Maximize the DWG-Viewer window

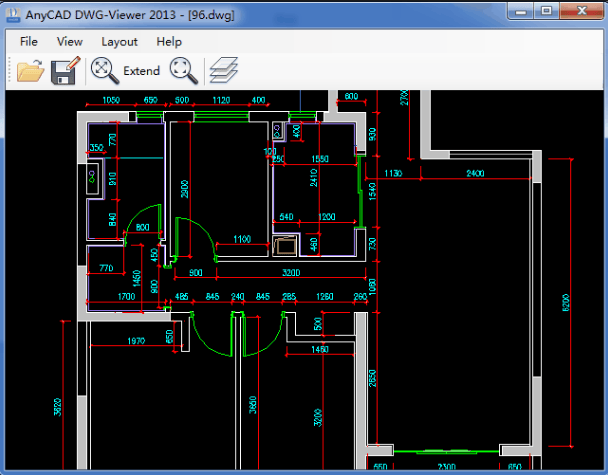(x=545, y=11)
